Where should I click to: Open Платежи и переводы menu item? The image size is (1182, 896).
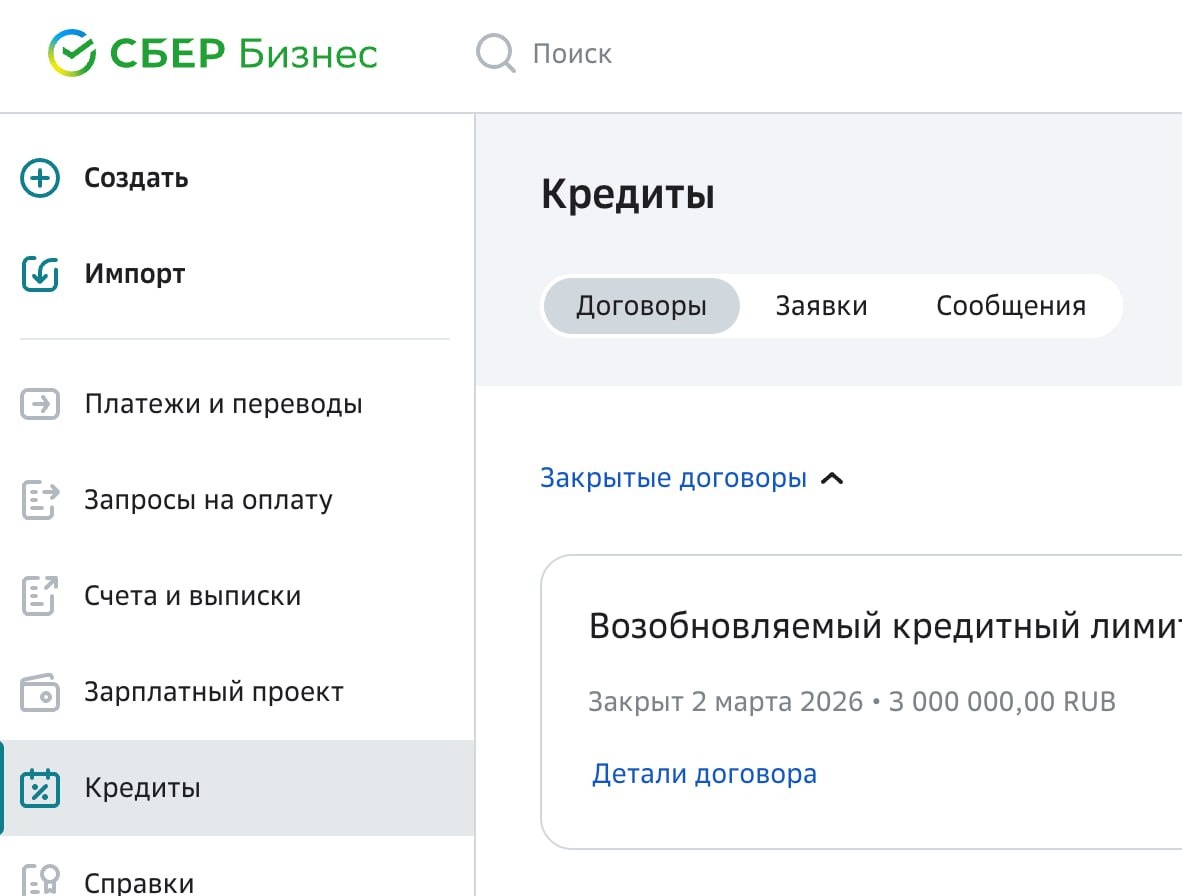pyautogui.click(x=223, y=405)
